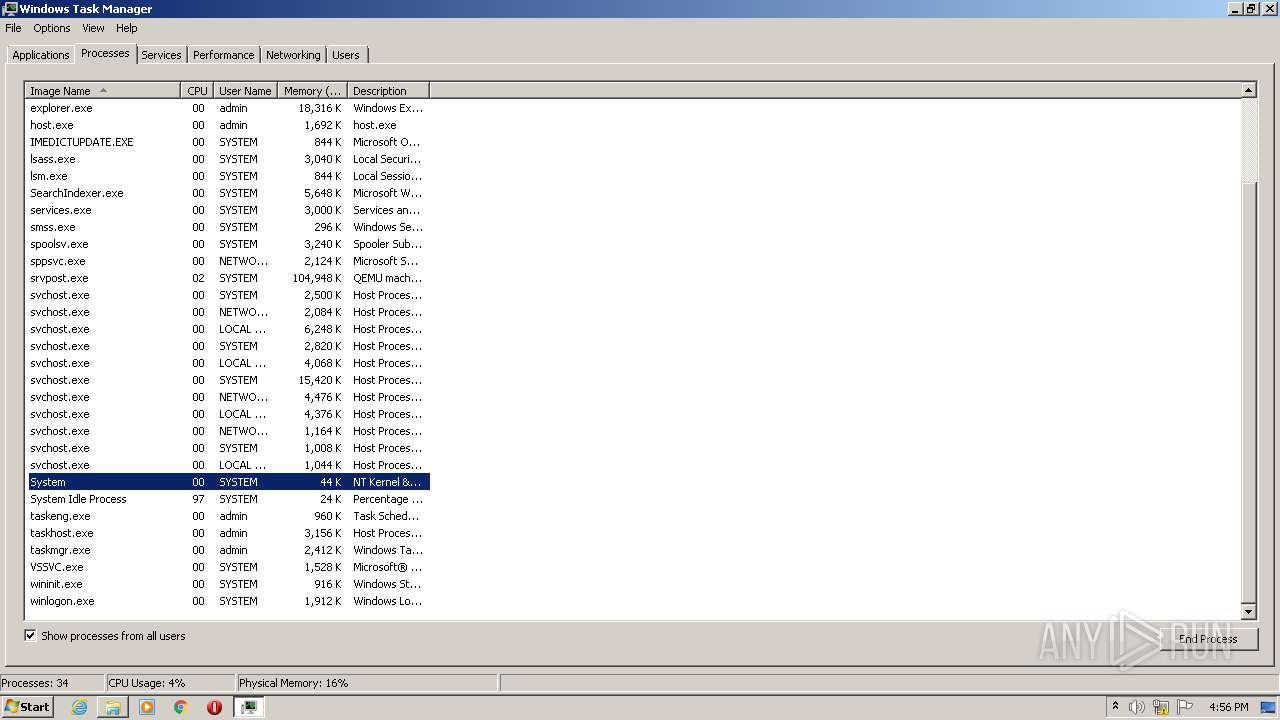Viewport: 1280px width, 720px height.
Task: Select IMEDICTUPDATE.EXE in the list
Action: pyautogui.click(x=228, y=142)
